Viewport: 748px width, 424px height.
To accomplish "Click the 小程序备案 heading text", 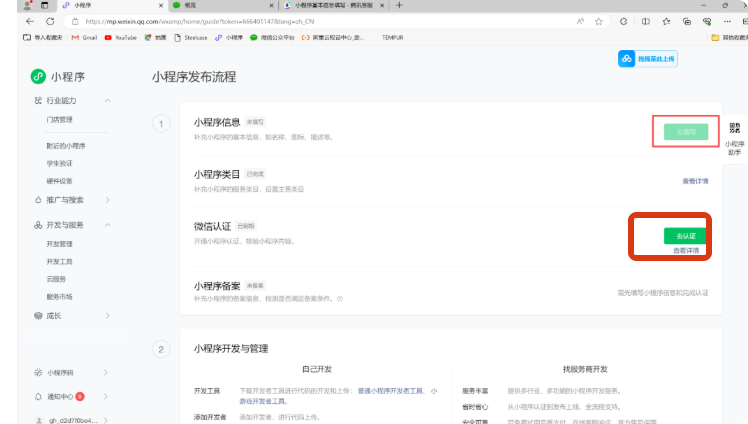I will pos(217,286).
